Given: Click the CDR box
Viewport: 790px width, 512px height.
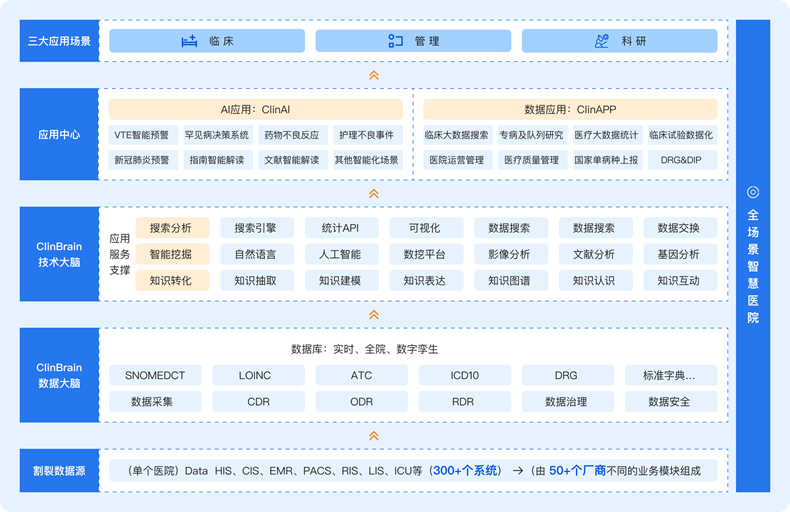Looking at the screenshot, I should [x=258, y=401].
